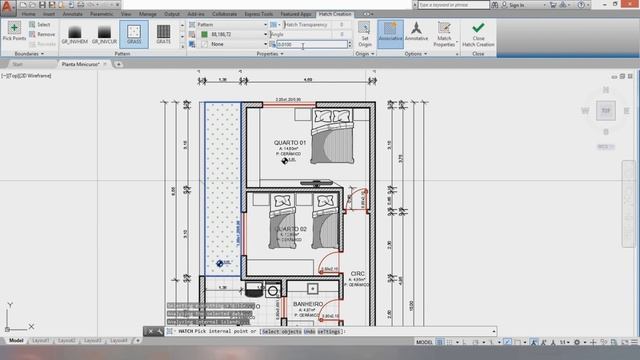
Task: Open the Parametric ribbon tab
Action: pos(102,14)
